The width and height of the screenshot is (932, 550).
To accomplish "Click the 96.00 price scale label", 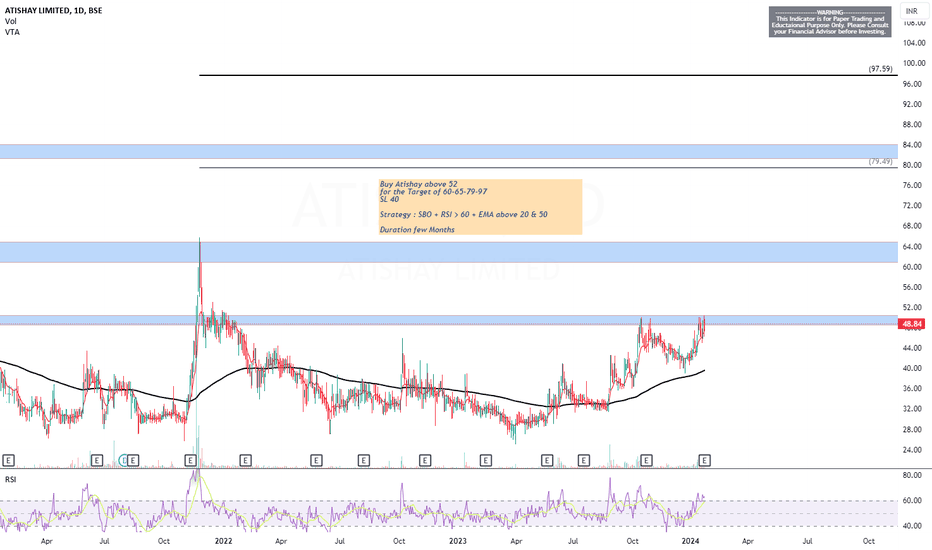I will coord(914,84).
